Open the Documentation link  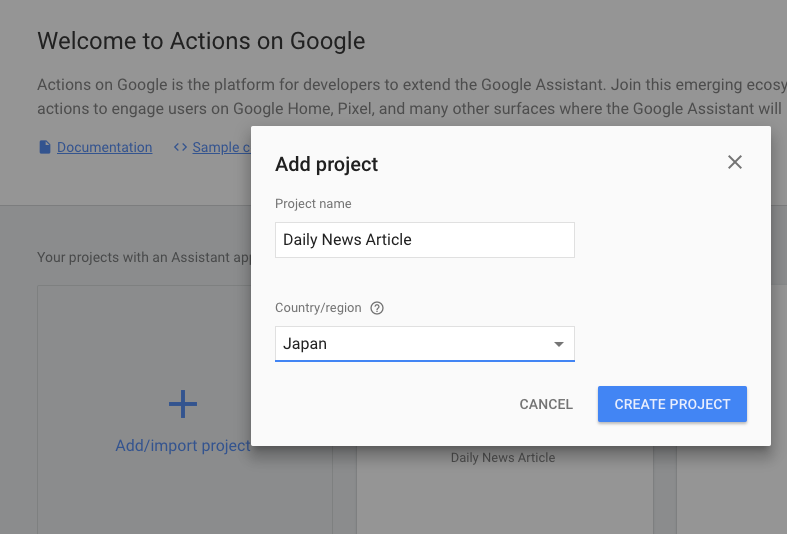pyautogui.click(x=104, y=147)
